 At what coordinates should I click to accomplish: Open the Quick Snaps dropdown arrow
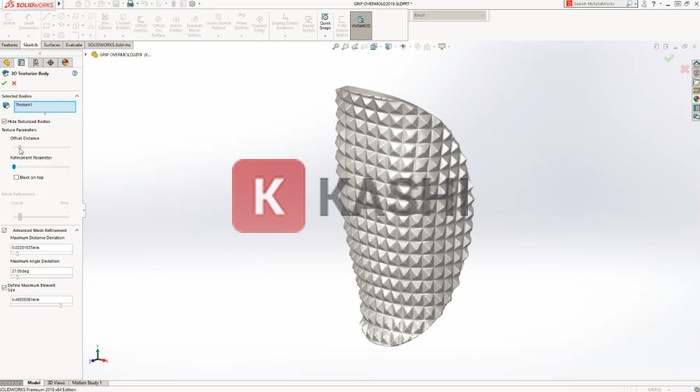pyautogui.click(x=325, y=36)
